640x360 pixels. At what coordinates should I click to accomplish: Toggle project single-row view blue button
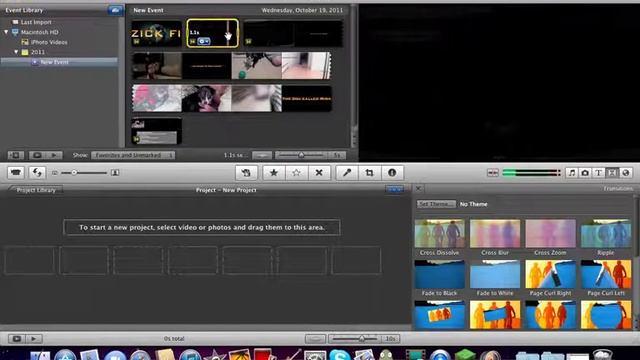394,189
